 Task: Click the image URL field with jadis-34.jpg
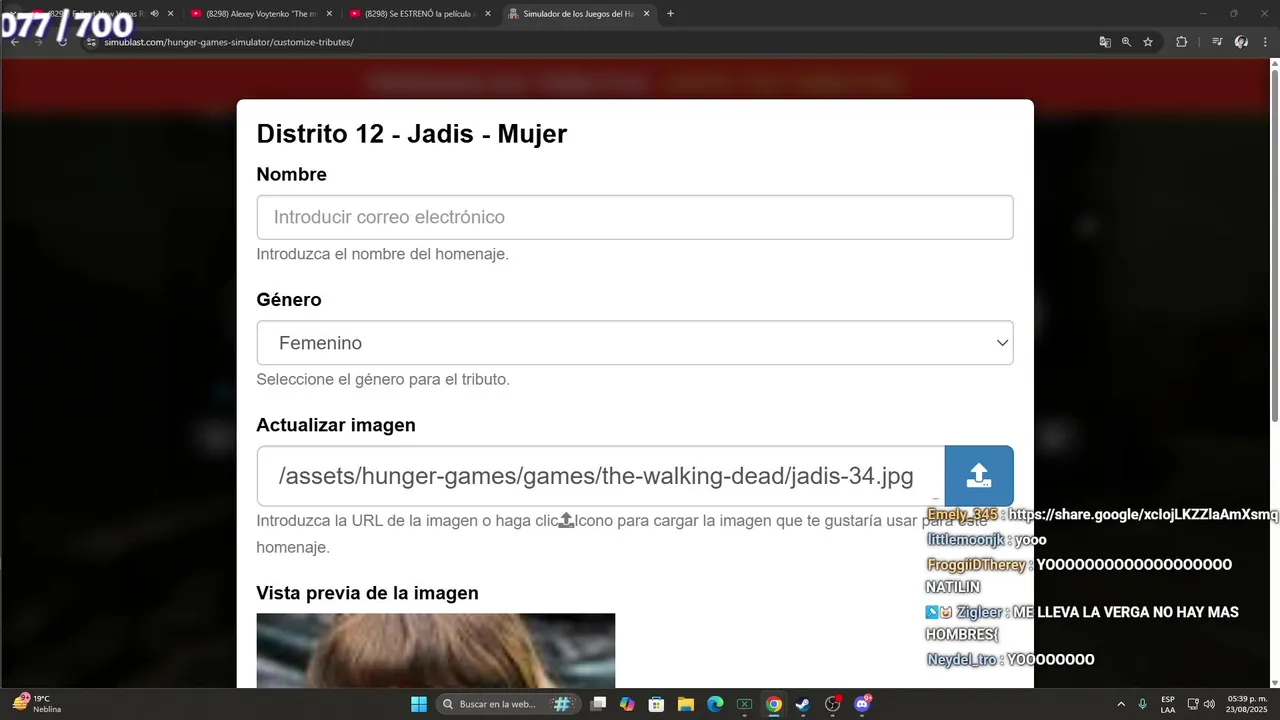tap(601, 476)
